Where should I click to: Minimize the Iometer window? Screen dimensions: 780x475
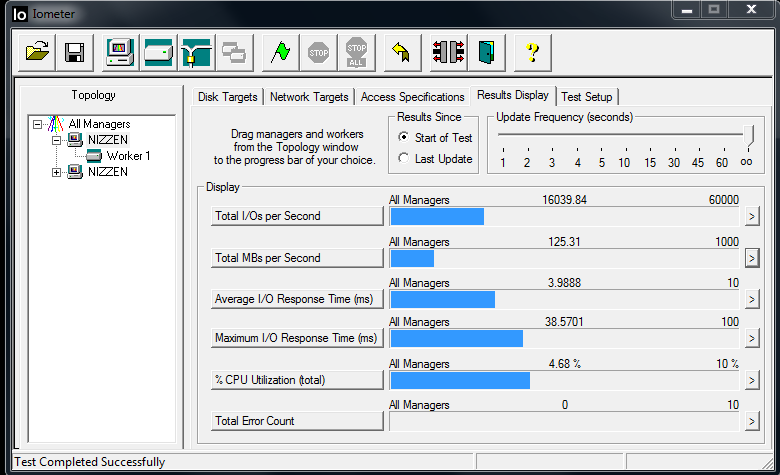(x=687, y=10)
